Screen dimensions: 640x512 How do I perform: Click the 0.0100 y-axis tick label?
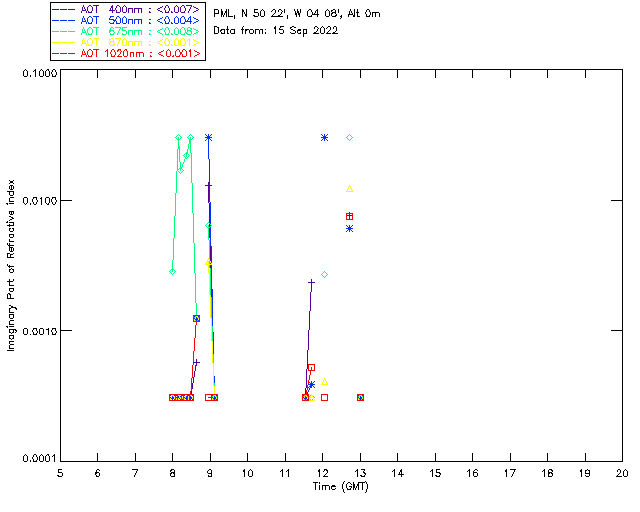tap(37, 200)
